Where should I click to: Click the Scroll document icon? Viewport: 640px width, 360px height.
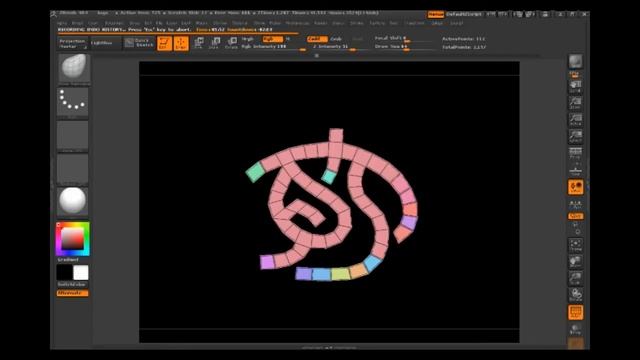tap(576, 87)
